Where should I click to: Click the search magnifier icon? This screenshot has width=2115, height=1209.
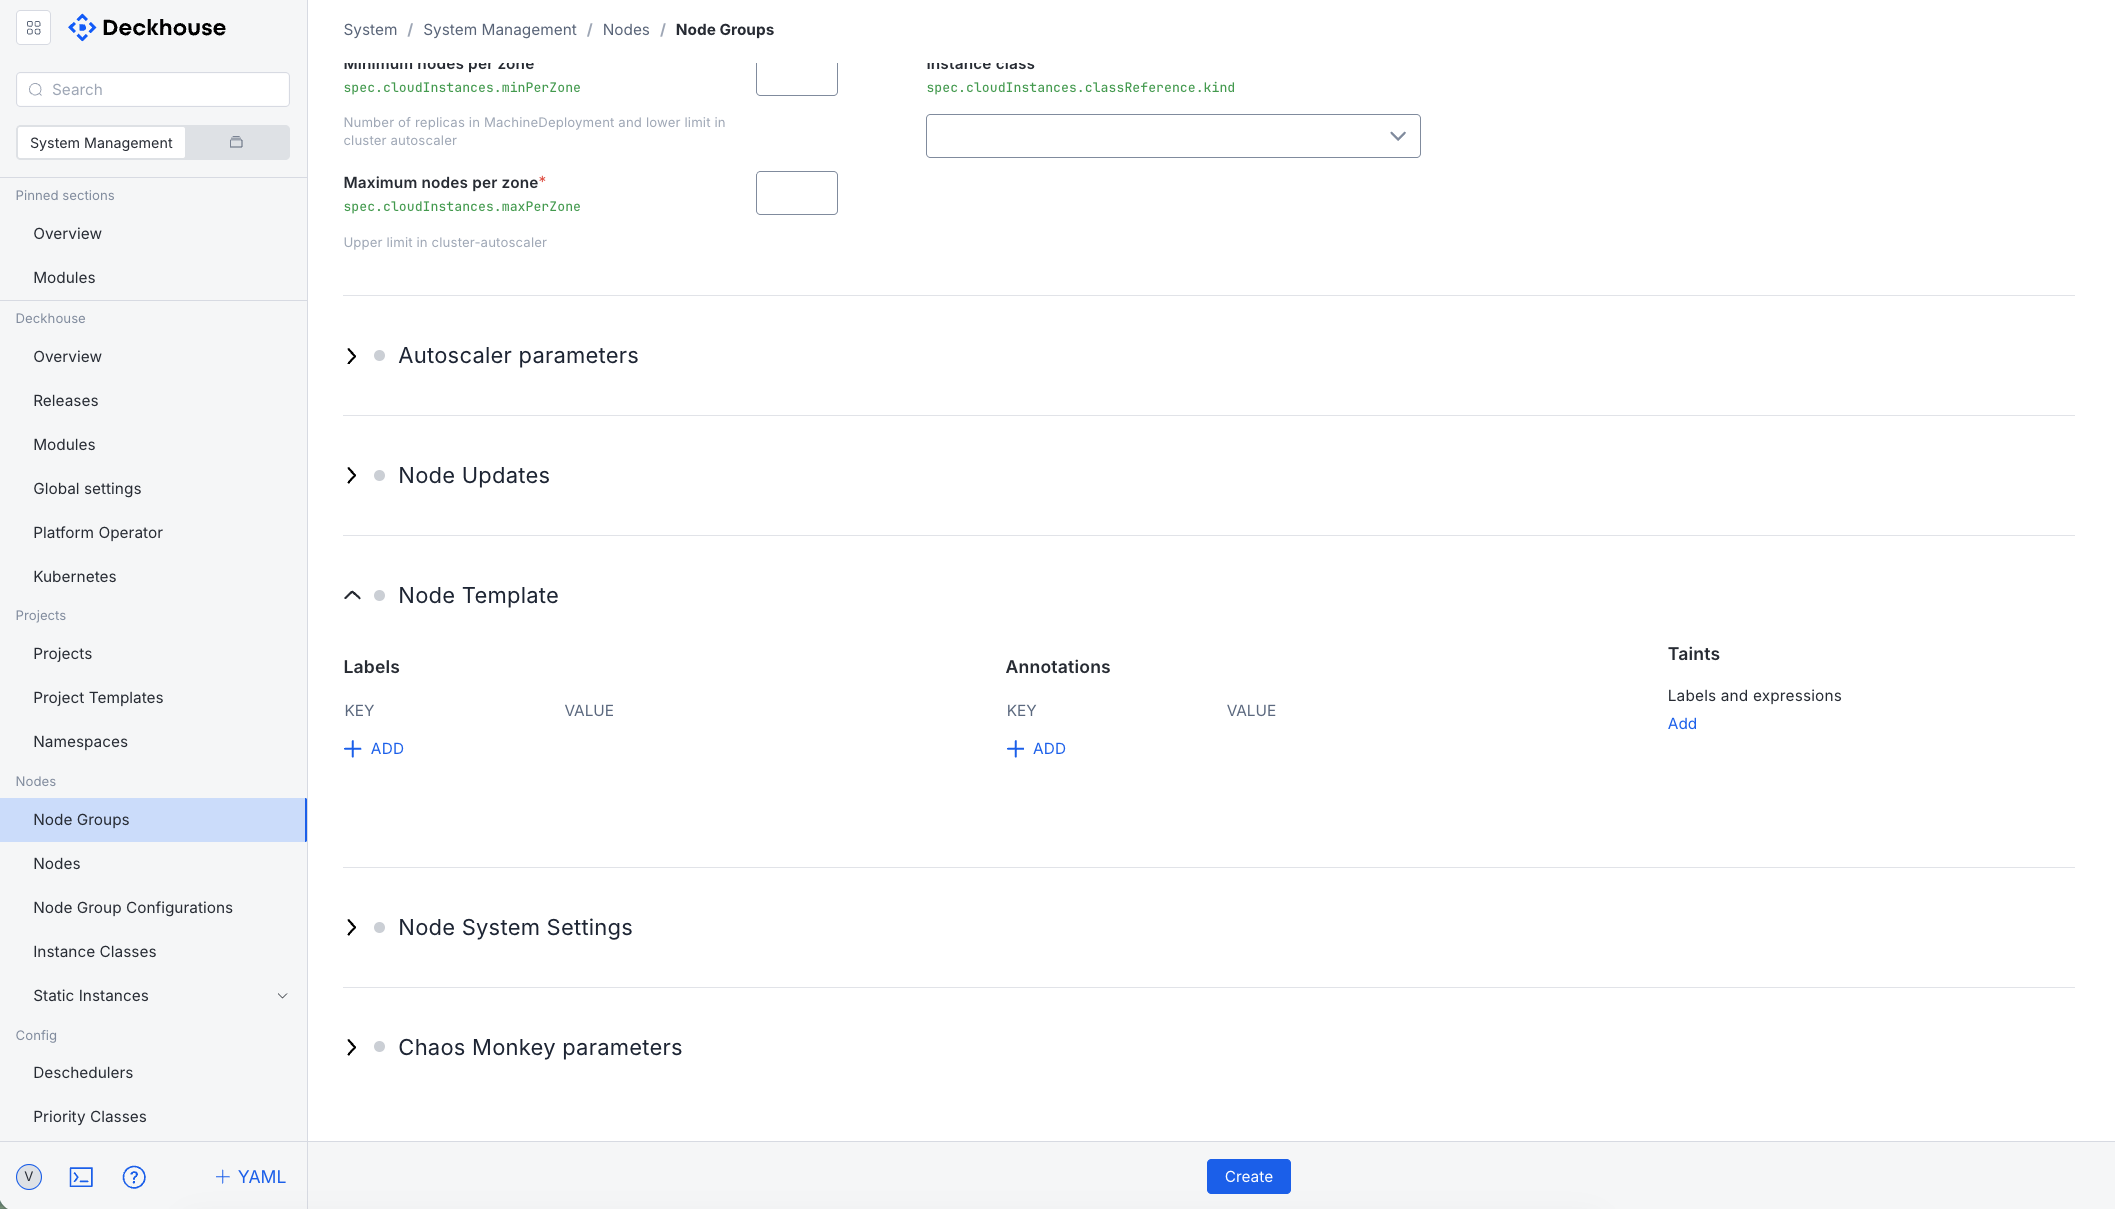[x=36, y=90]
